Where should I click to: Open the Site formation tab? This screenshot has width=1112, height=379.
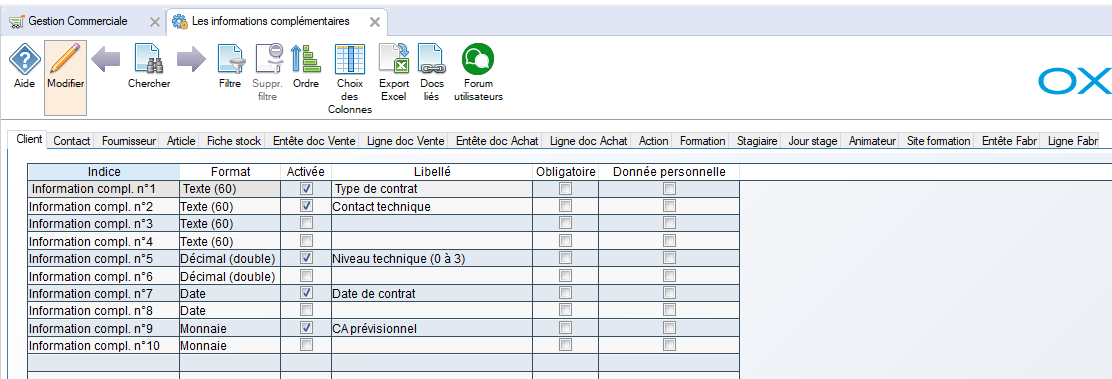(938, 141)
